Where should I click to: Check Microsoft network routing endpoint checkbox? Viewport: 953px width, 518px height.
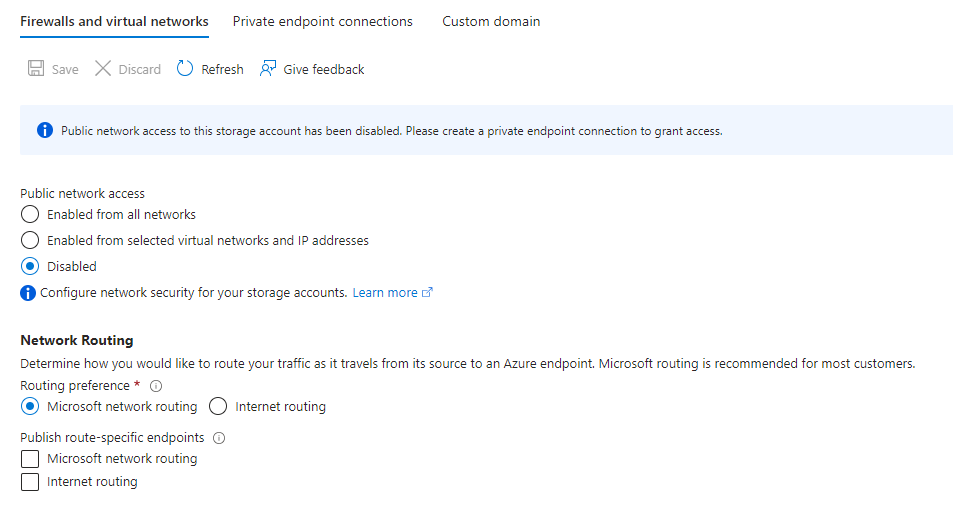point(30,459)
